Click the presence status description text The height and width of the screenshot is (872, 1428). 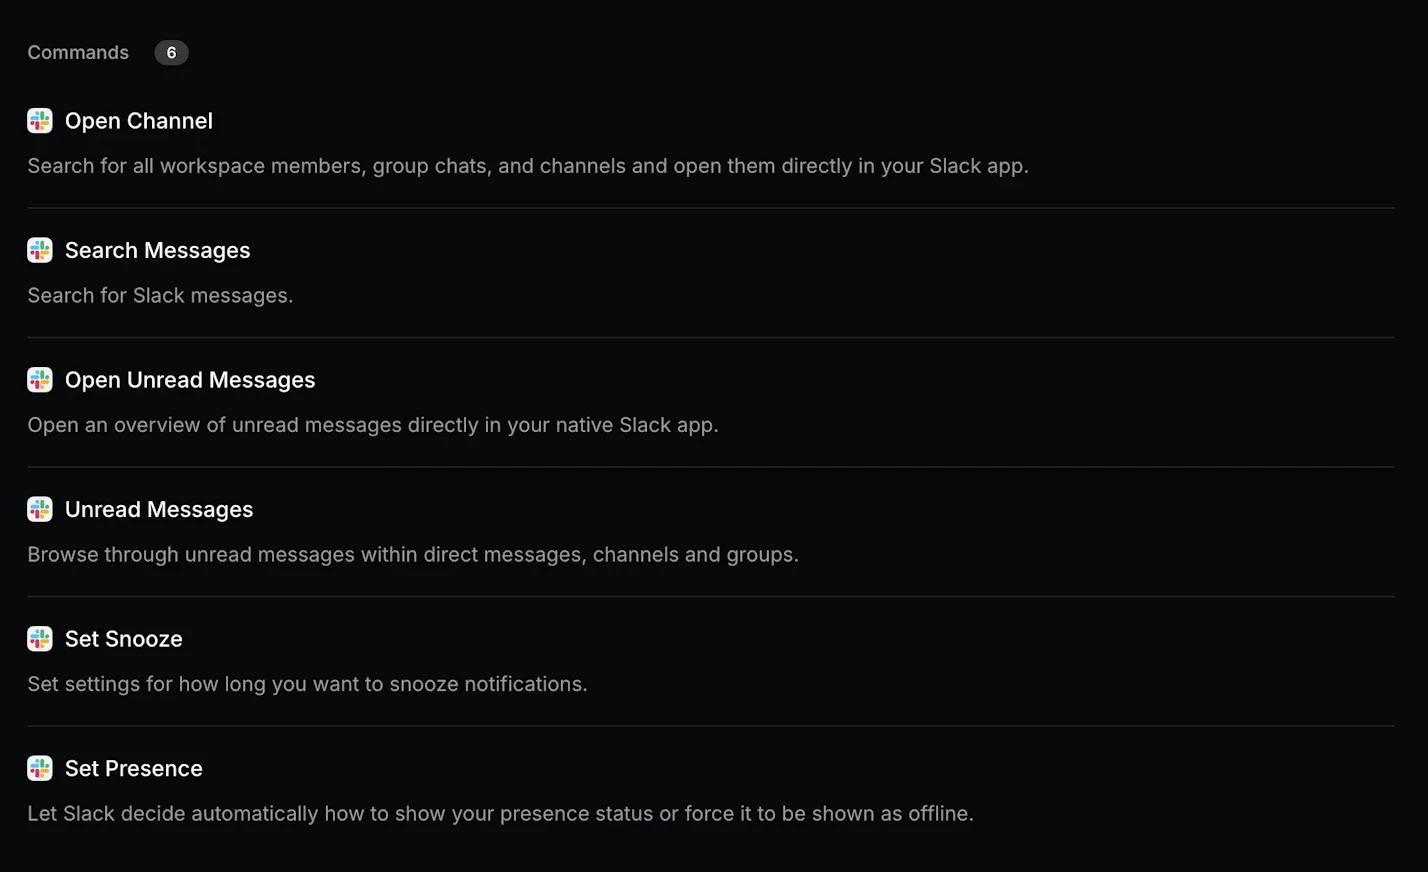[x=500, y=813]
